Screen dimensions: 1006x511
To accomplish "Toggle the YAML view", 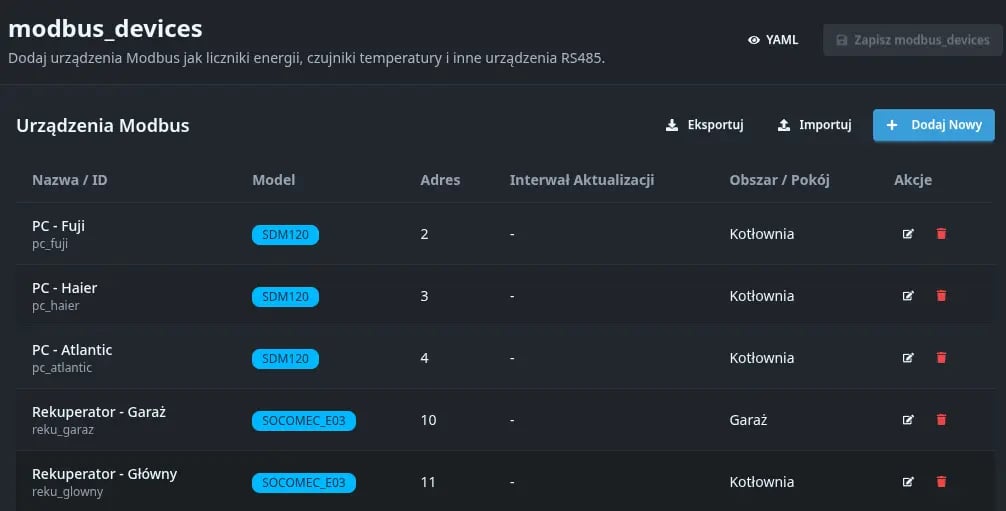I will (x=773, y=40).
